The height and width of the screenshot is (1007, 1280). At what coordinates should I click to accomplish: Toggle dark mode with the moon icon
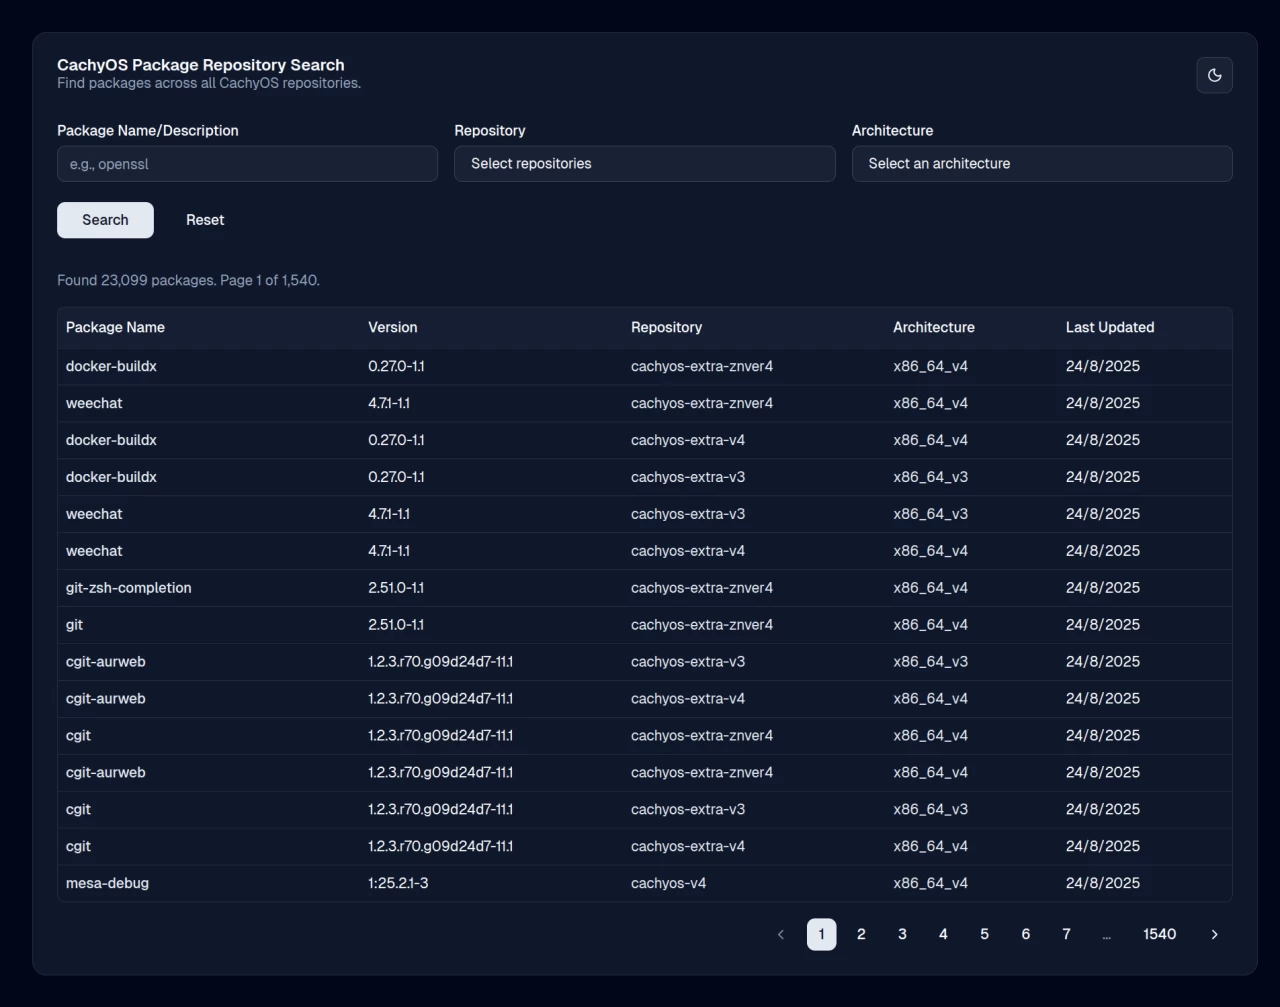coord(1214,75)
